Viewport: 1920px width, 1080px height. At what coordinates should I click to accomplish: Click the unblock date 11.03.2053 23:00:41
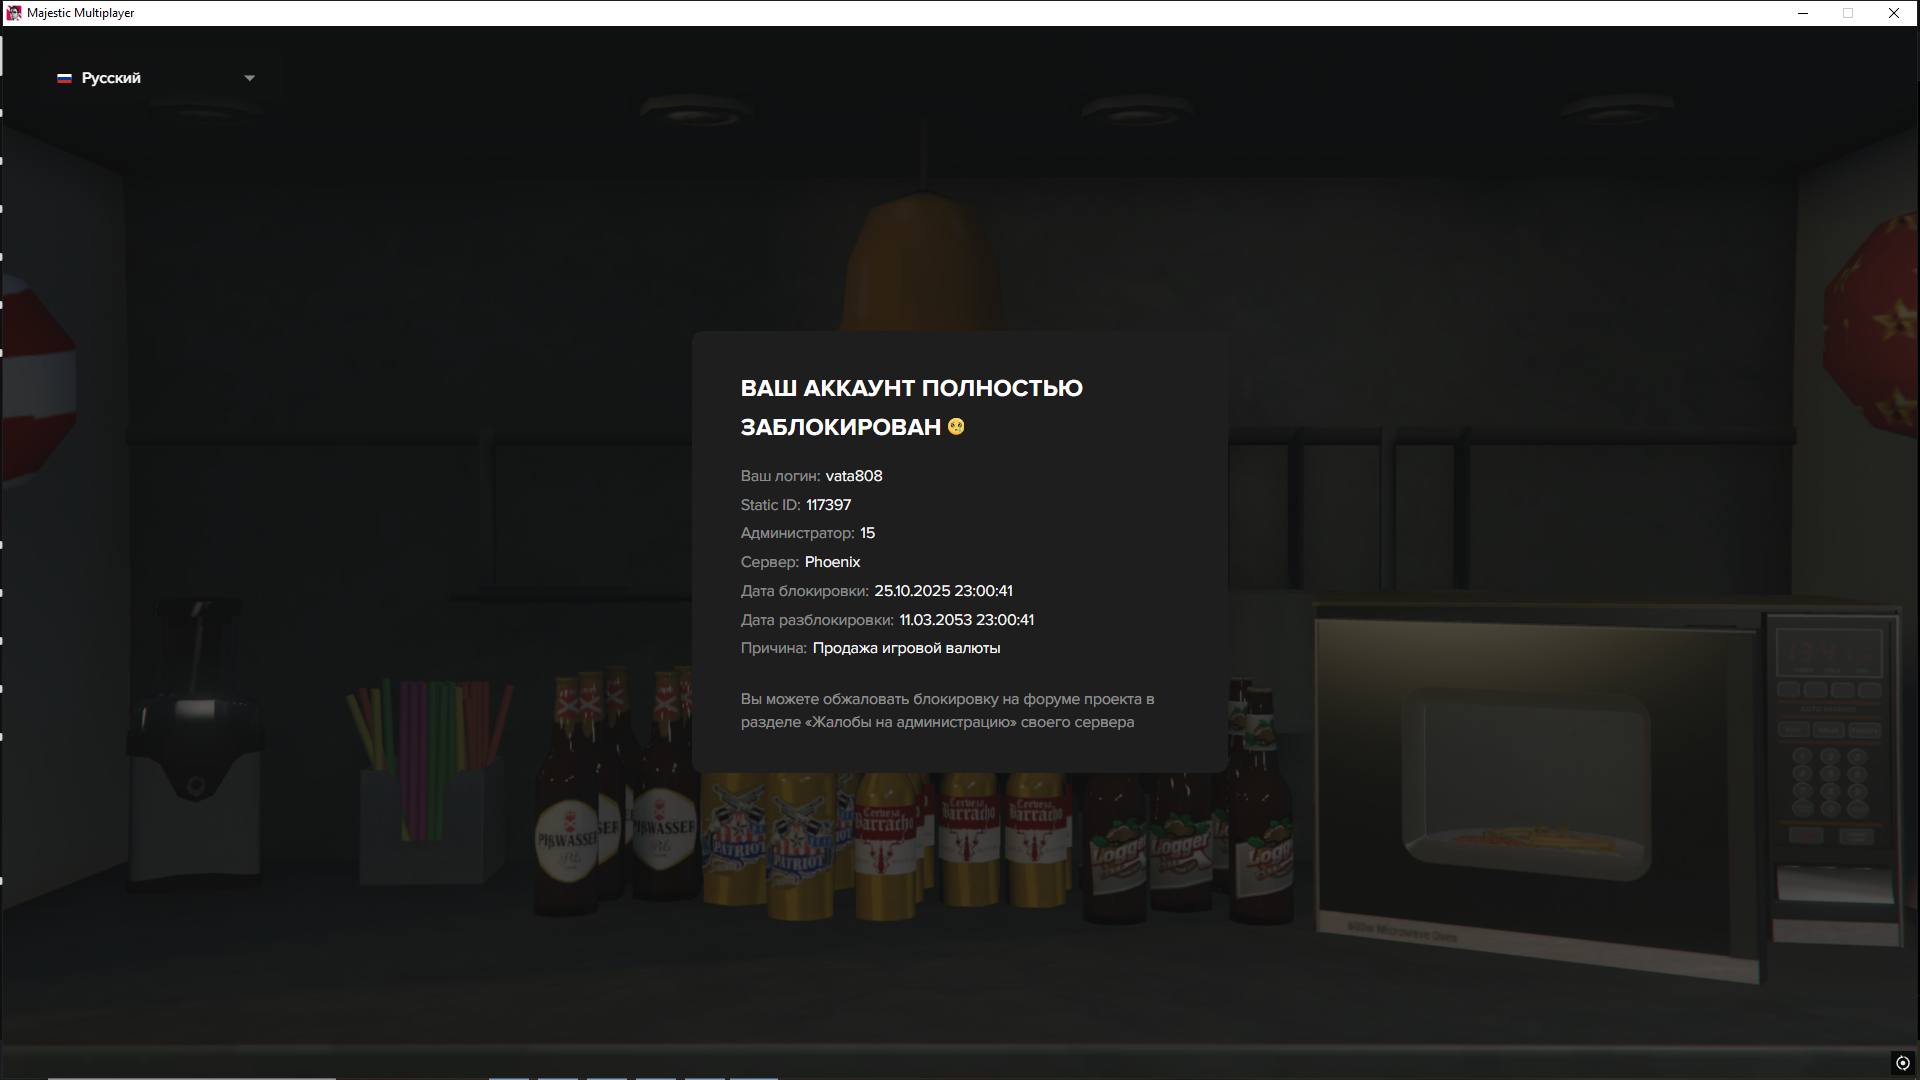966,620
